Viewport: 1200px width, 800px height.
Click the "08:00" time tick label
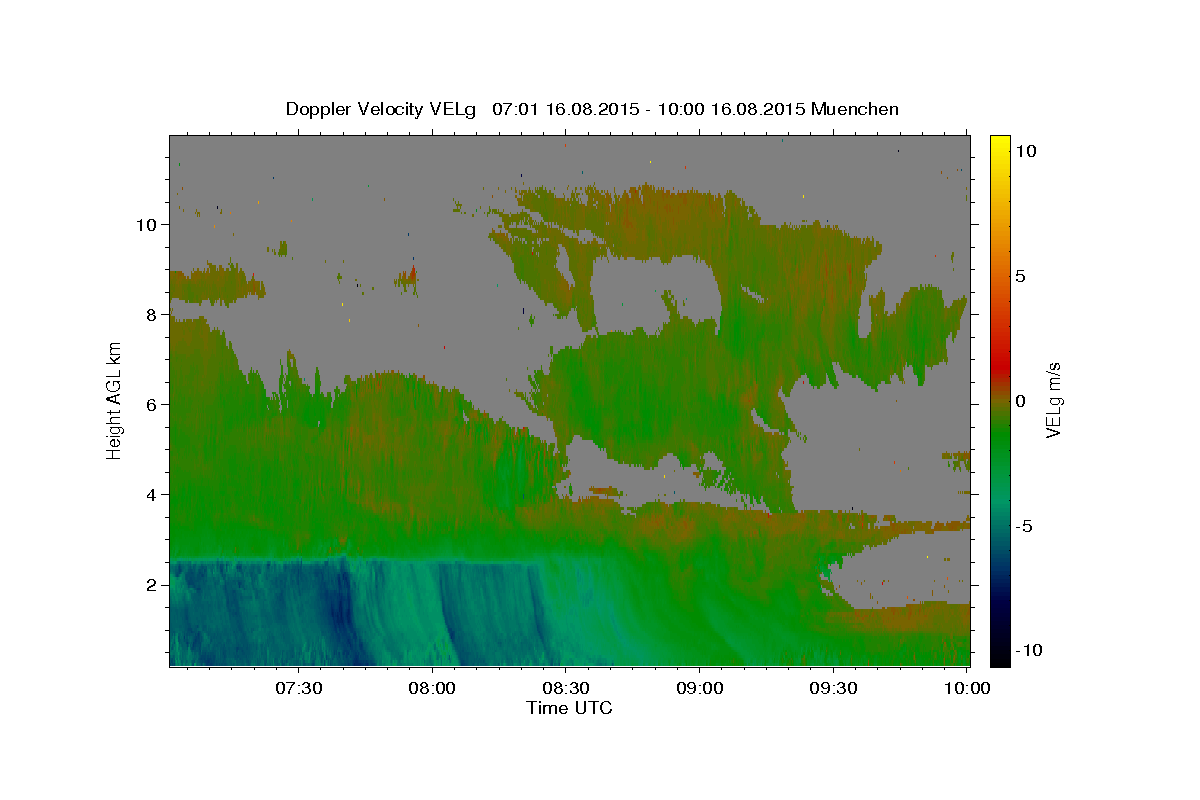click(432, 689)
